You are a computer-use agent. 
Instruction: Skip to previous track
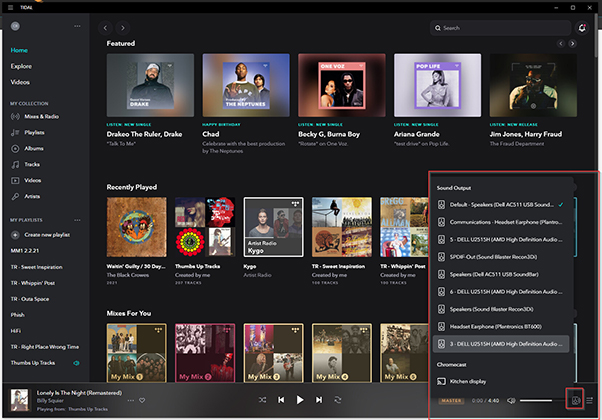[281, 400]
